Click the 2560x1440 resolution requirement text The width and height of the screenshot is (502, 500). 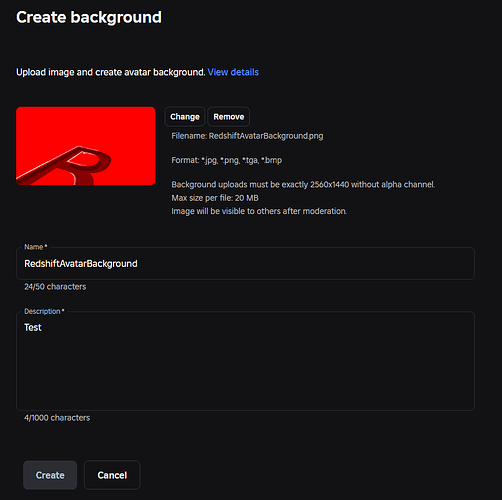click(x=303, y=184)
